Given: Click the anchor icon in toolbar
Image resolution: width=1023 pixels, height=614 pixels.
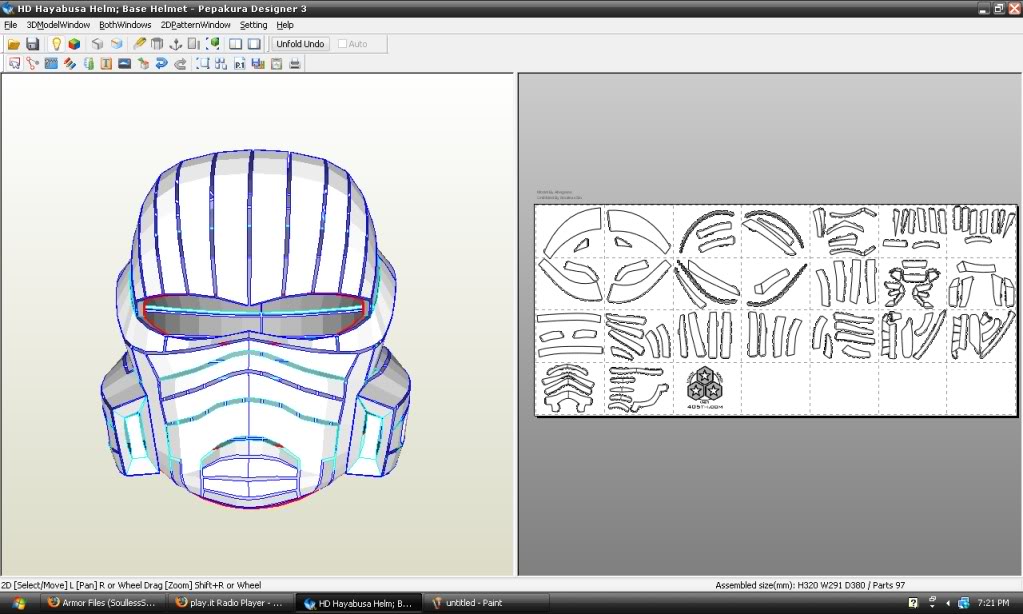Looking at the screenshot, I should [176, 44].
